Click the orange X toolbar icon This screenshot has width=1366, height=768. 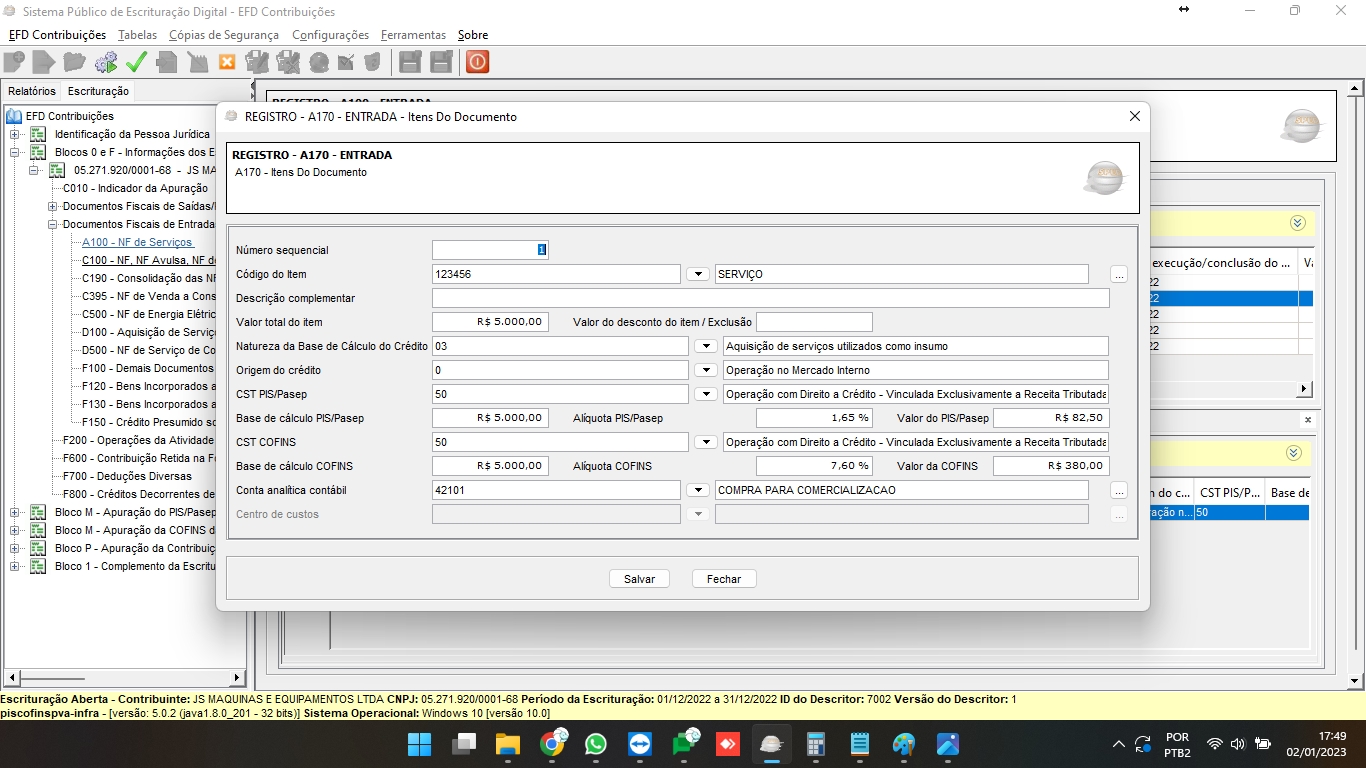pyautogui.click(x=227, y=62)
